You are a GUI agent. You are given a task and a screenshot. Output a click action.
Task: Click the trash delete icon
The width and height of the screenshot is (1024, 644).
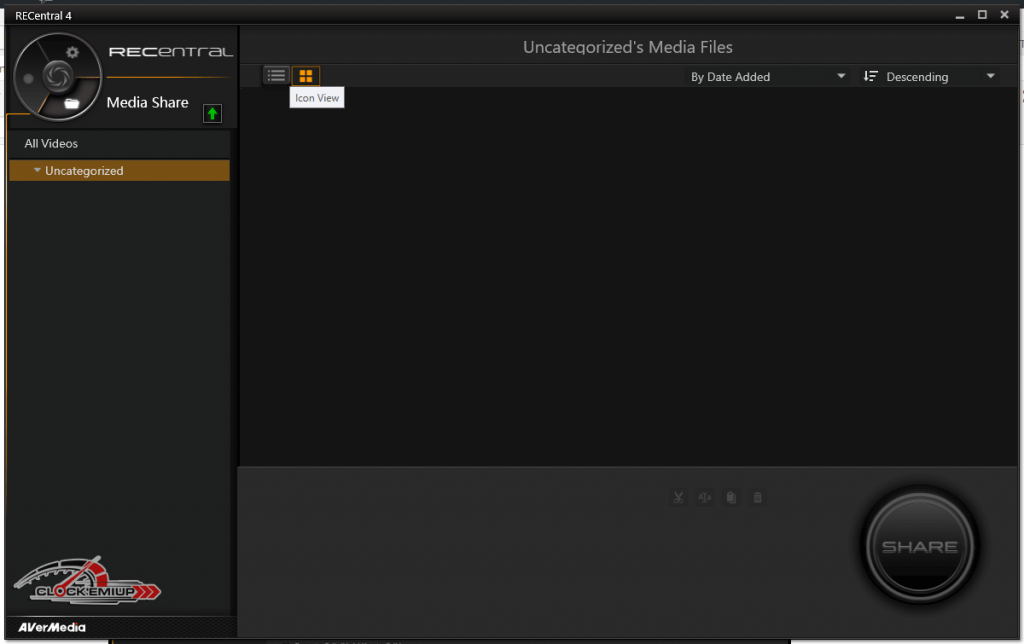tap(757, 497)
